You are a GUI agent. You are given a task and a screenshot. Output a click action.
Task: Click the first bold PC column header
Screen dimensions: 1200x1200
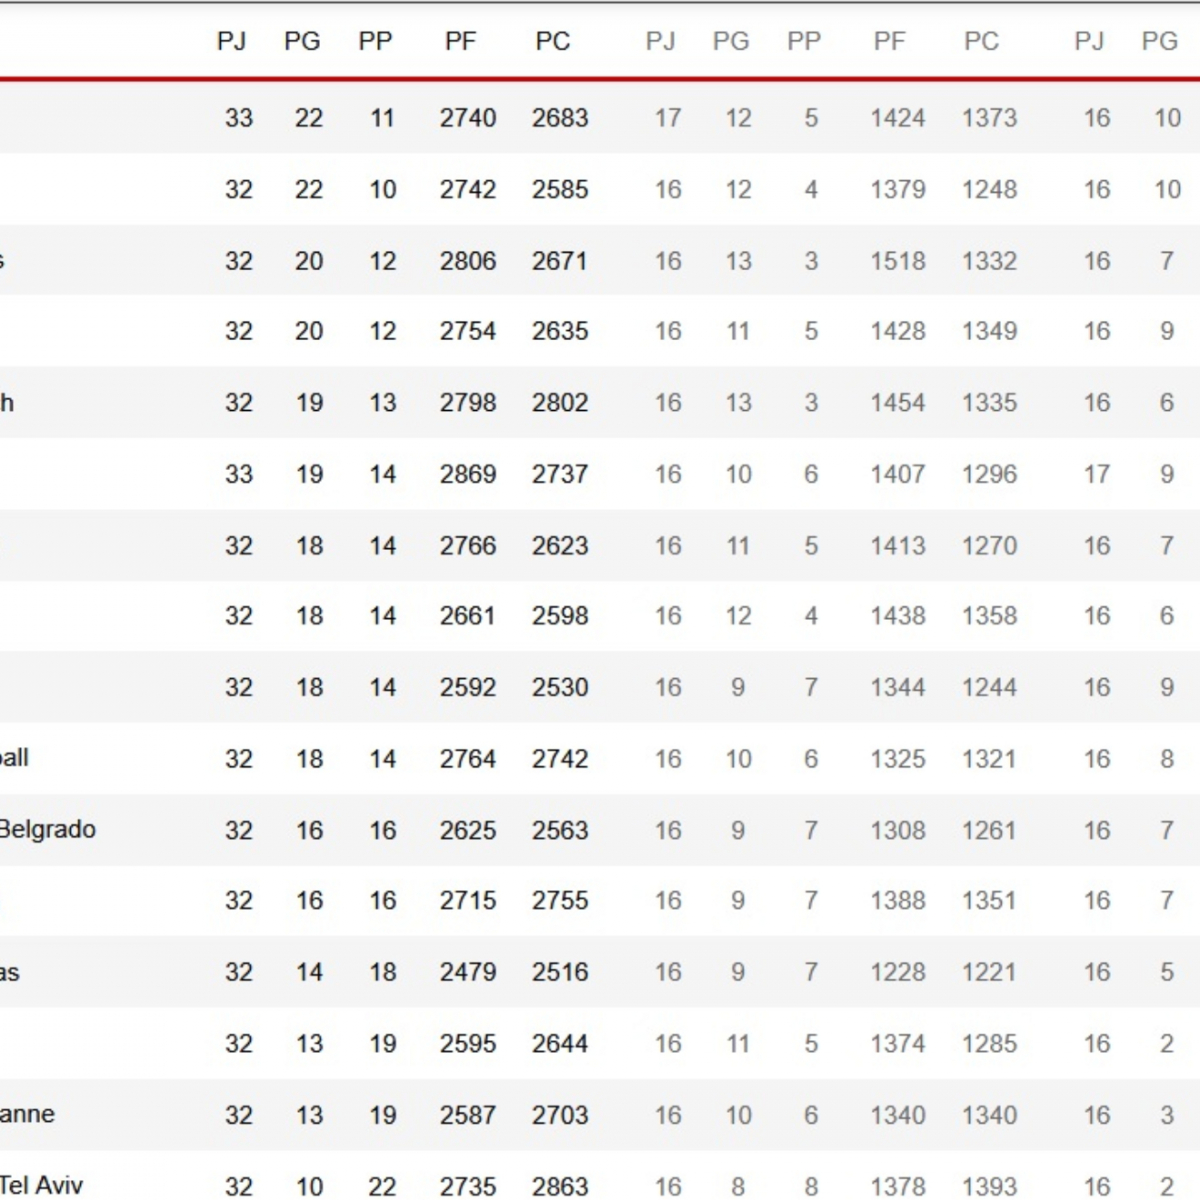(552, 41)
